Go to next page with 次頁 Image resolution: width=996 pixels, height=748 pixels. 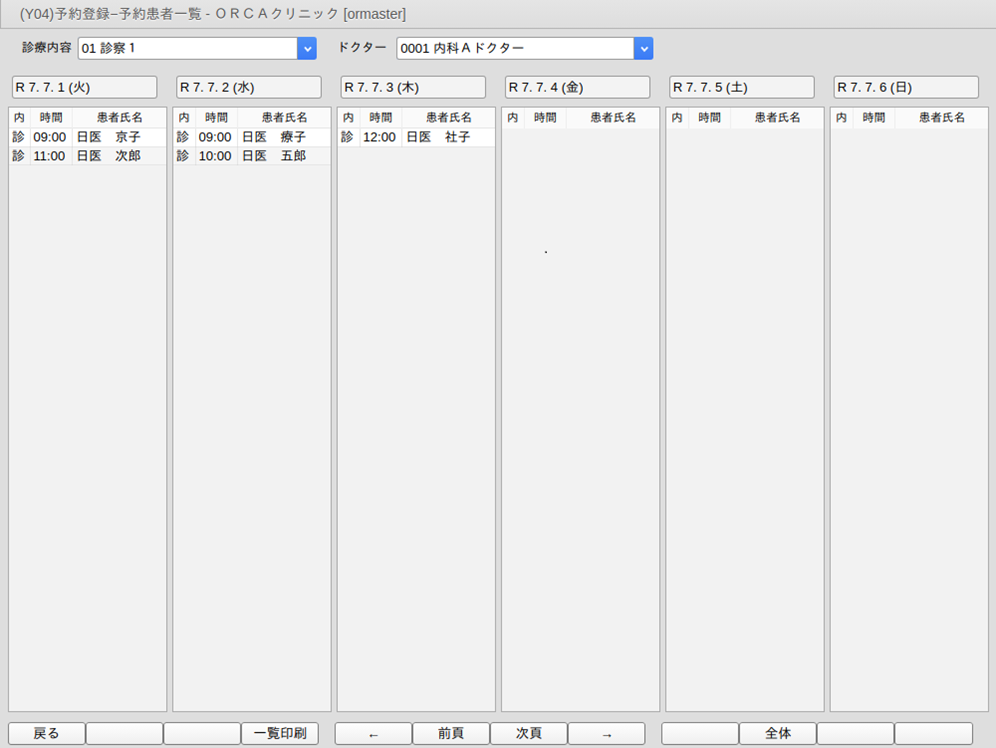point(529,734)
